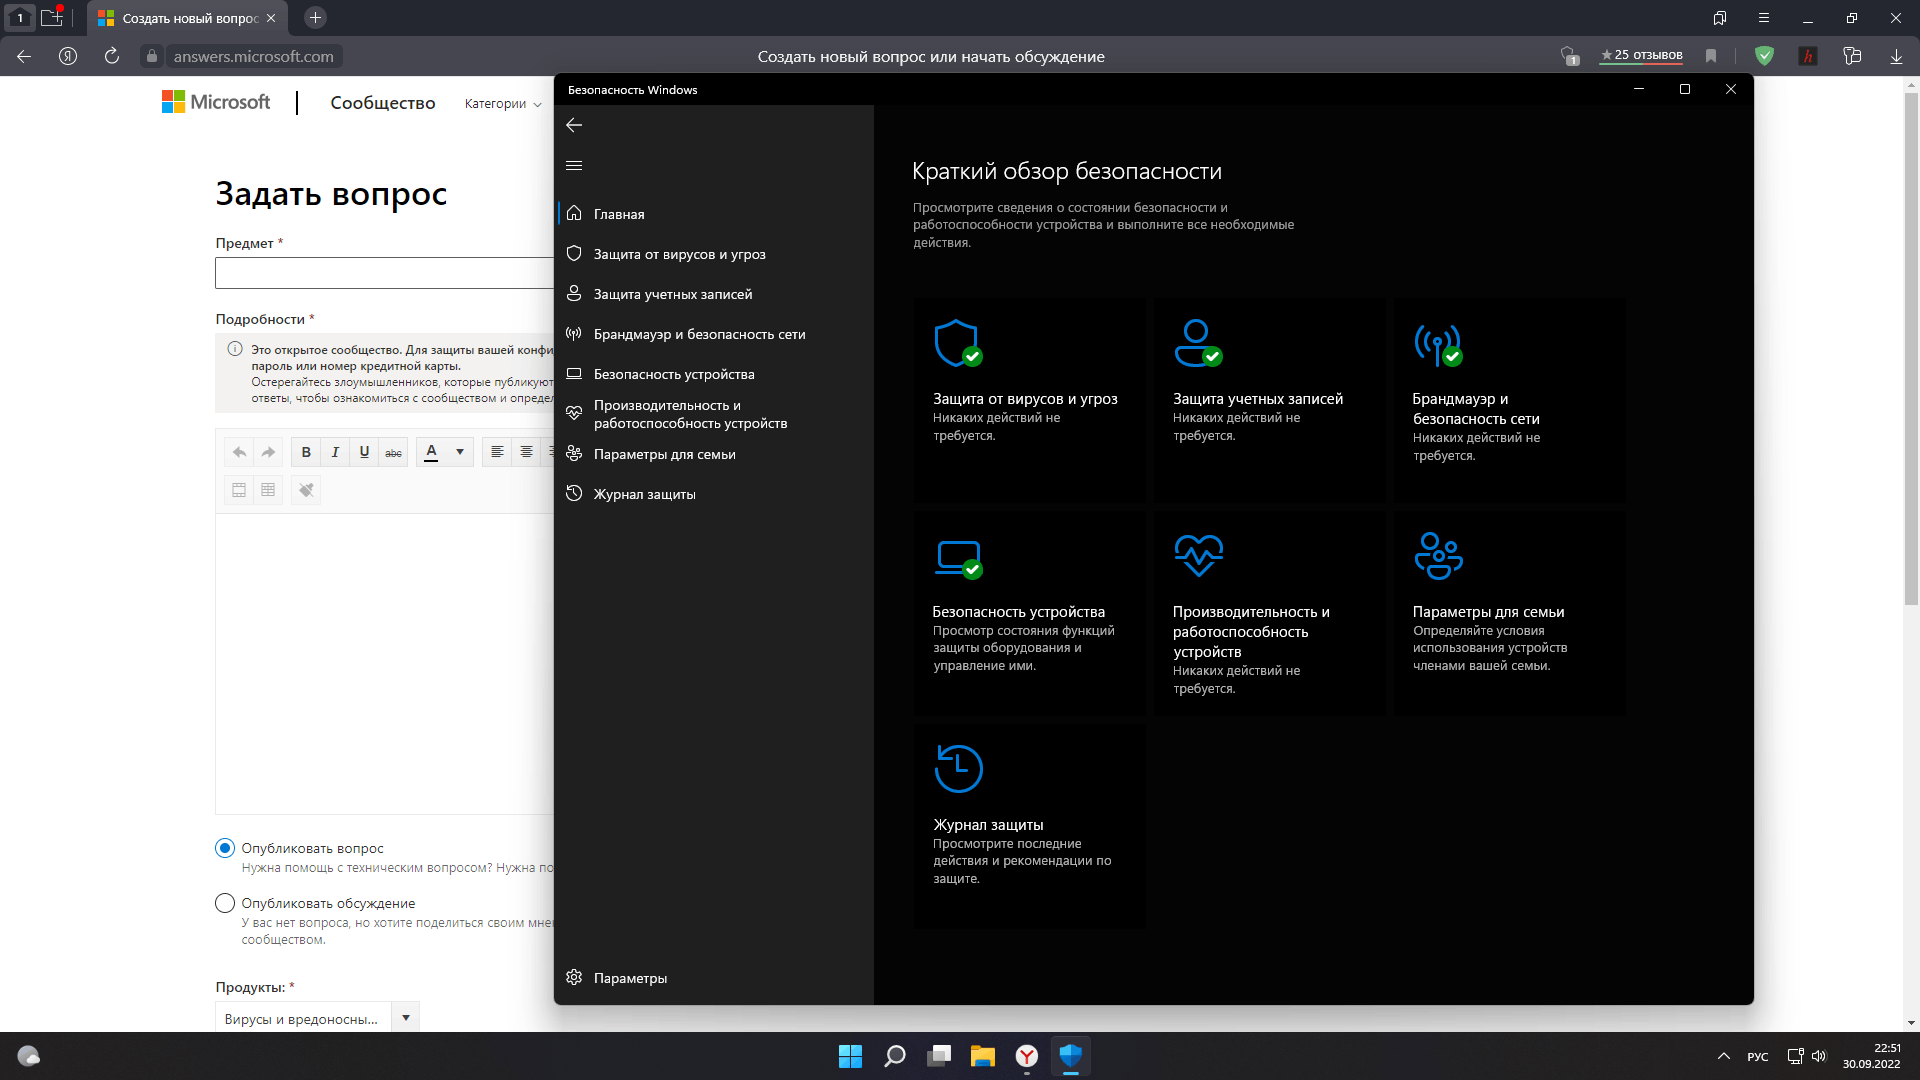
Task: Open a new browser tab
Action: tap(315, 18)
